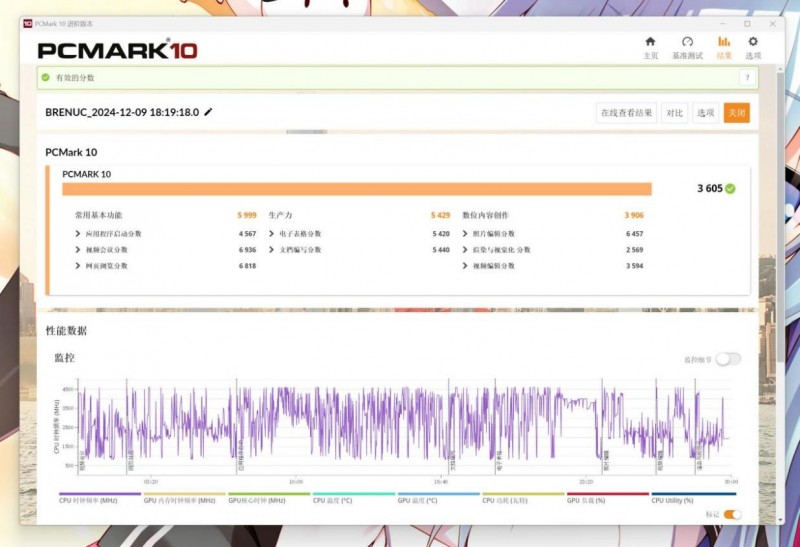Click the orange PCMARK 10 score bar

pyautogui.click(x=357, y=189)
